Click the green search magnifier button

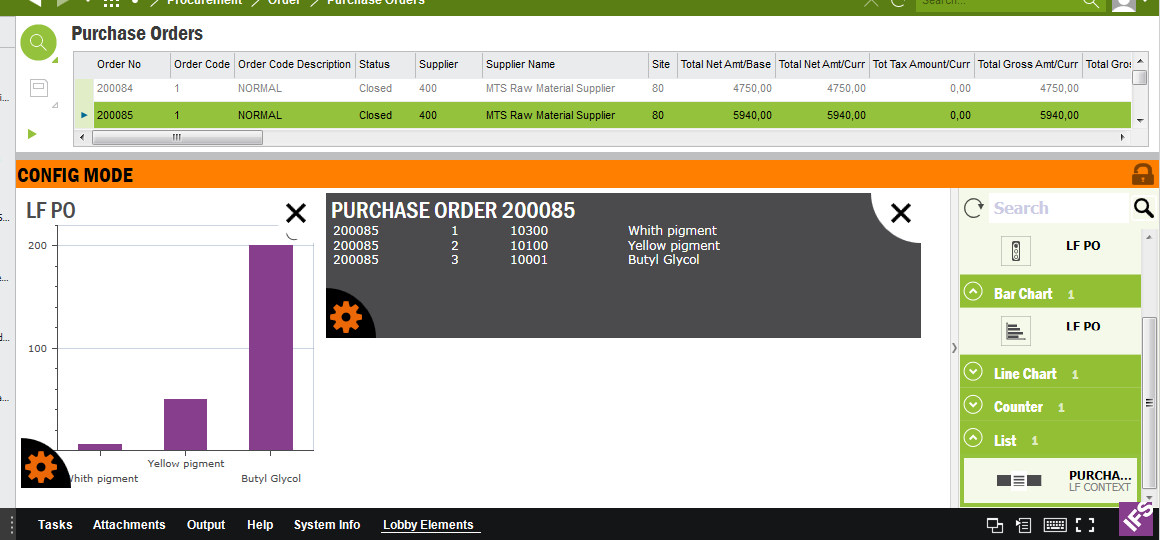pyautogui.click(x=38, y=42)
